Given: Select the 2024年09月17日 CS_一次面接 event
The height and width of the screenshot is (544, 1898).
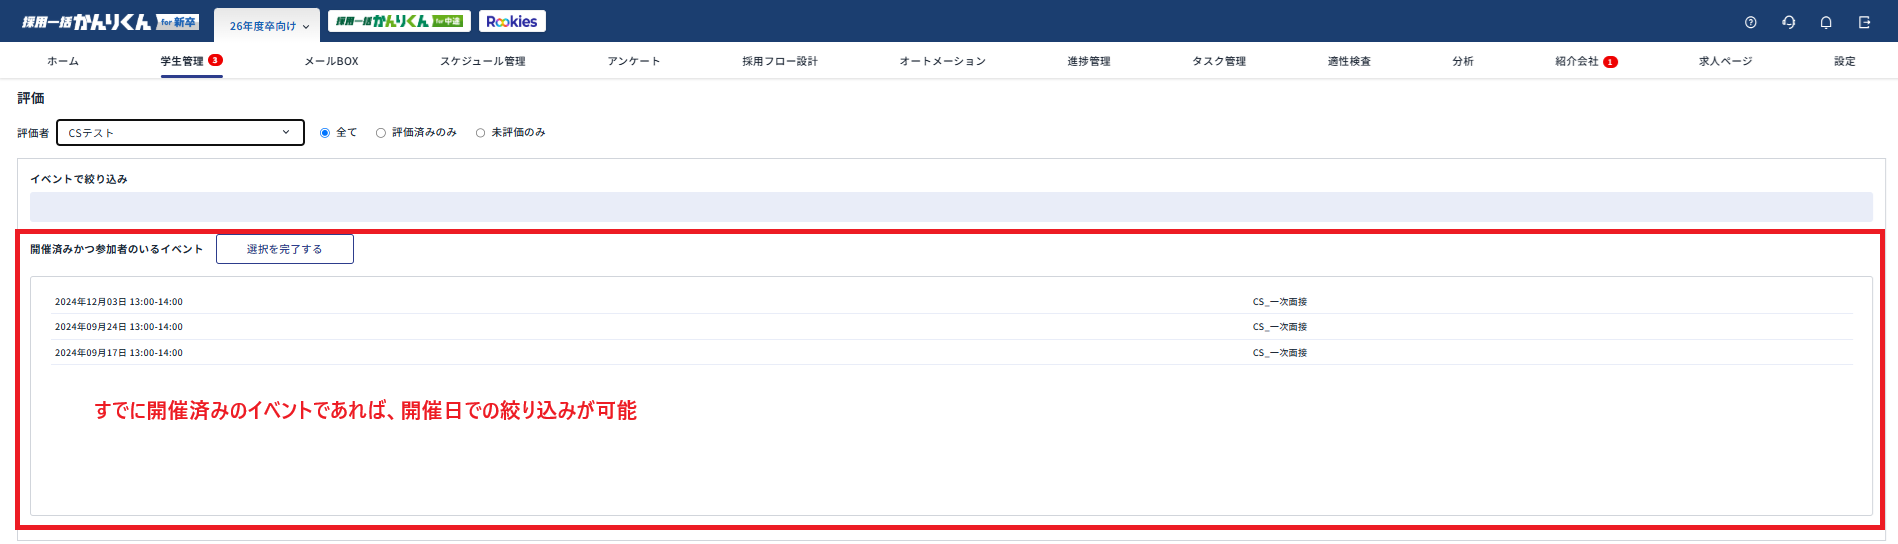Looking at the screenshot, I should click(1279, 353).
